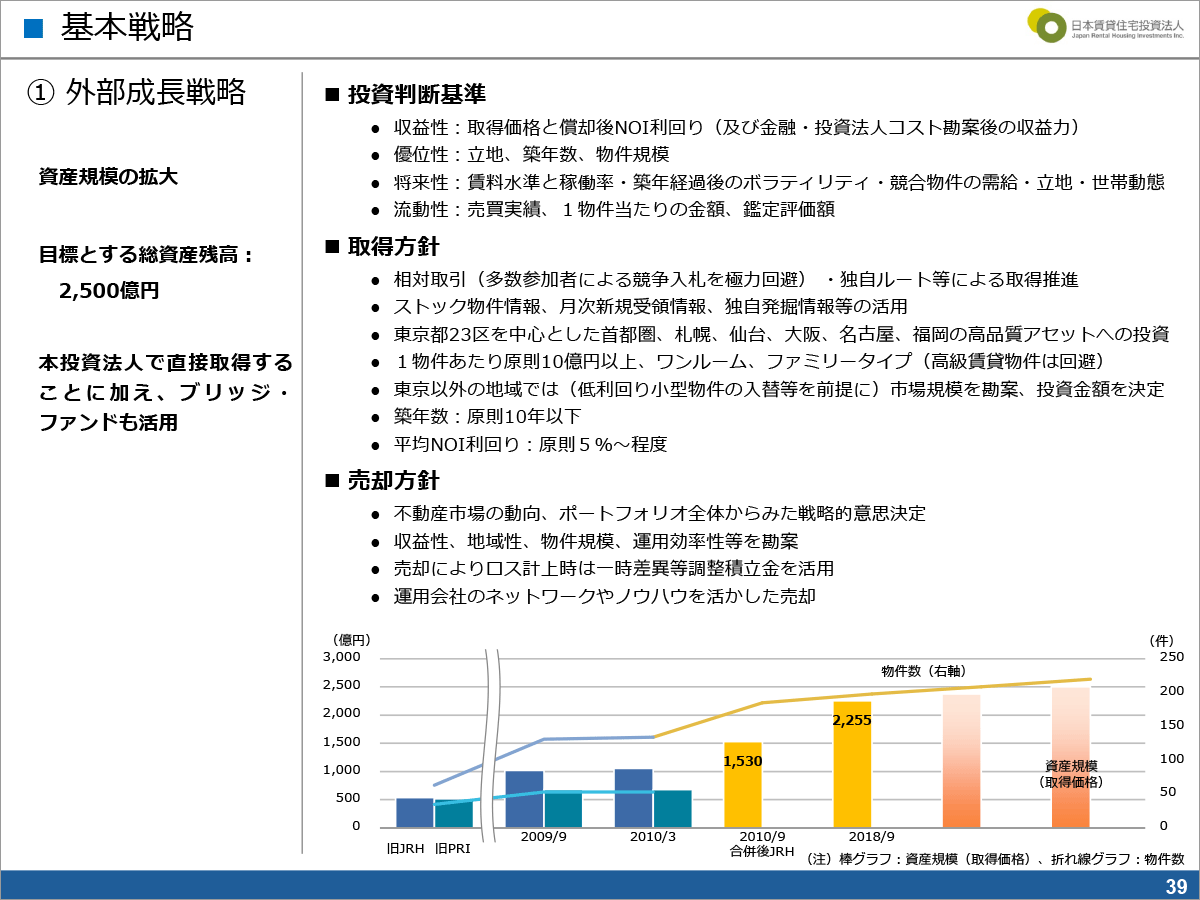The height and width of the screenshot is (900, 1200).
Task: Click the teal 旧PRI bar
Action: 453,814
